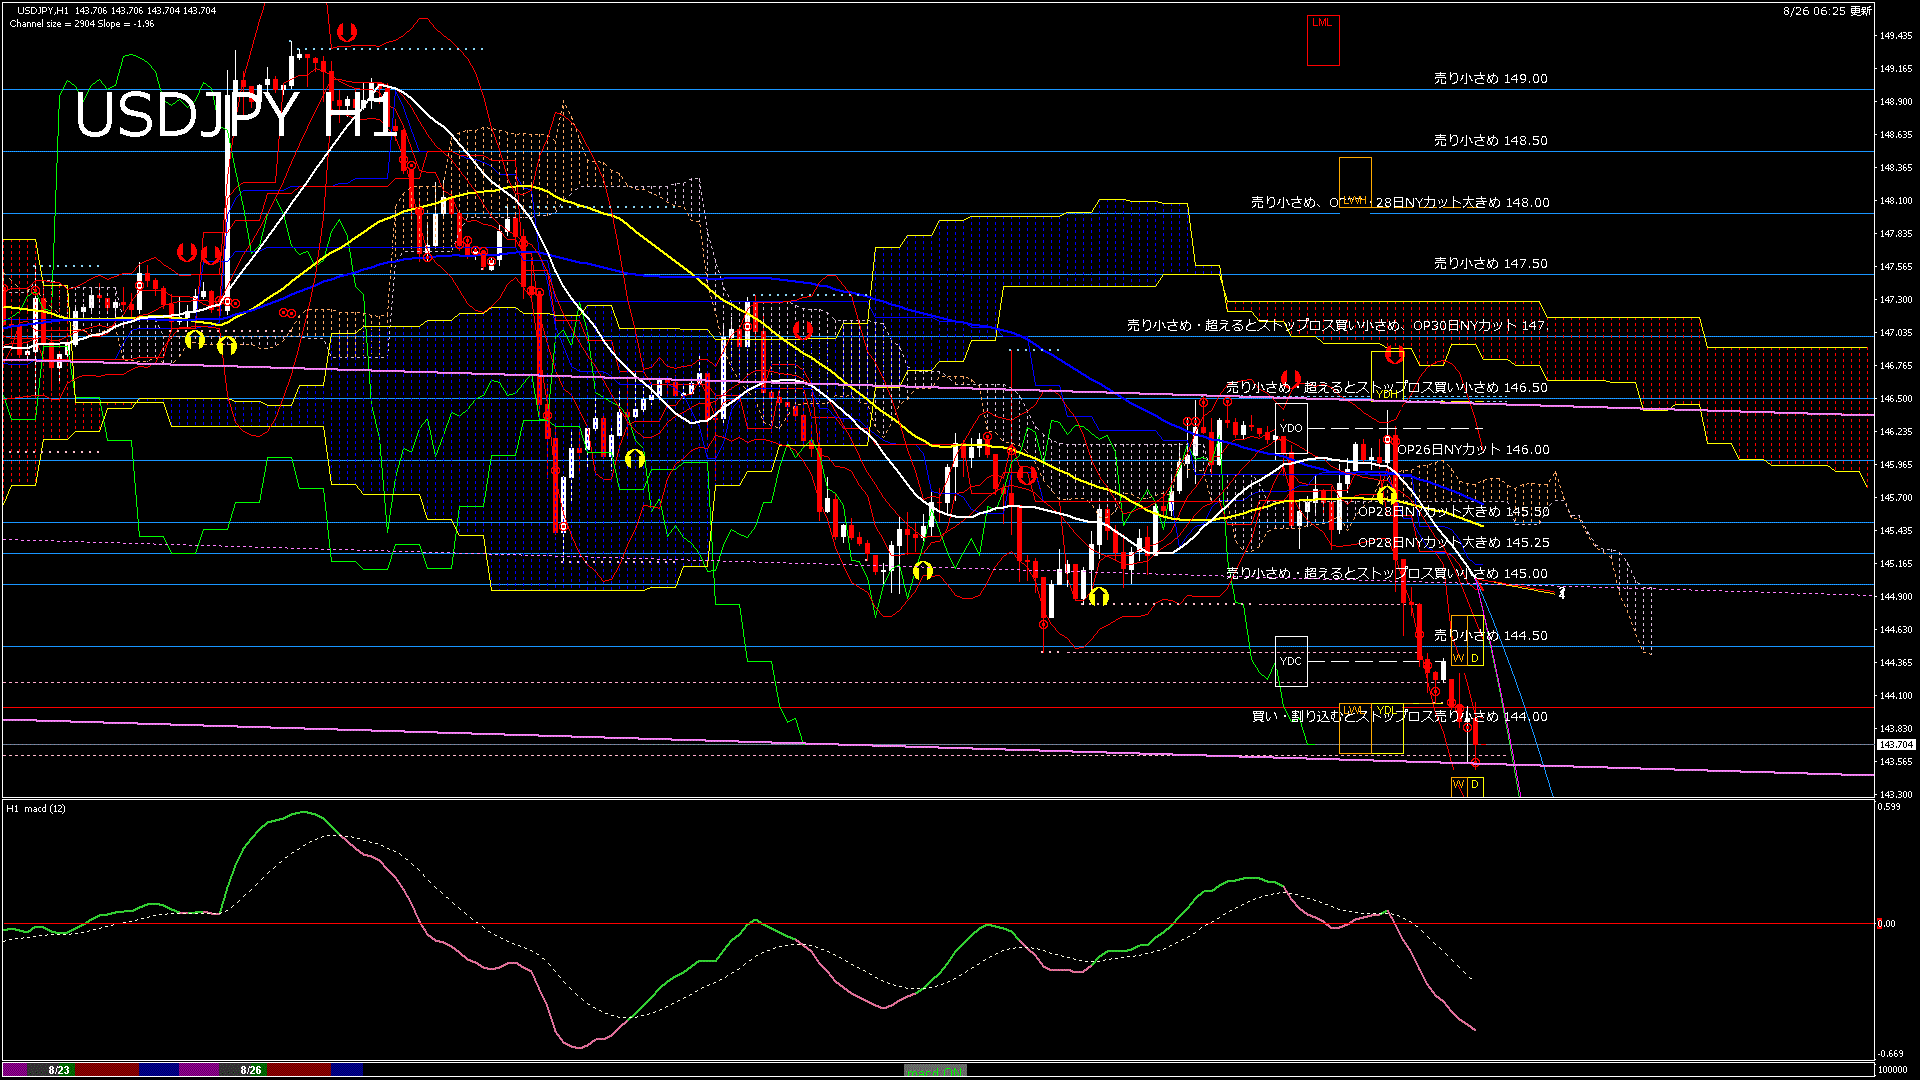Toggle the macd ON button
The height and width of the screenshot is (1080, 1920).
[935, 1070]
